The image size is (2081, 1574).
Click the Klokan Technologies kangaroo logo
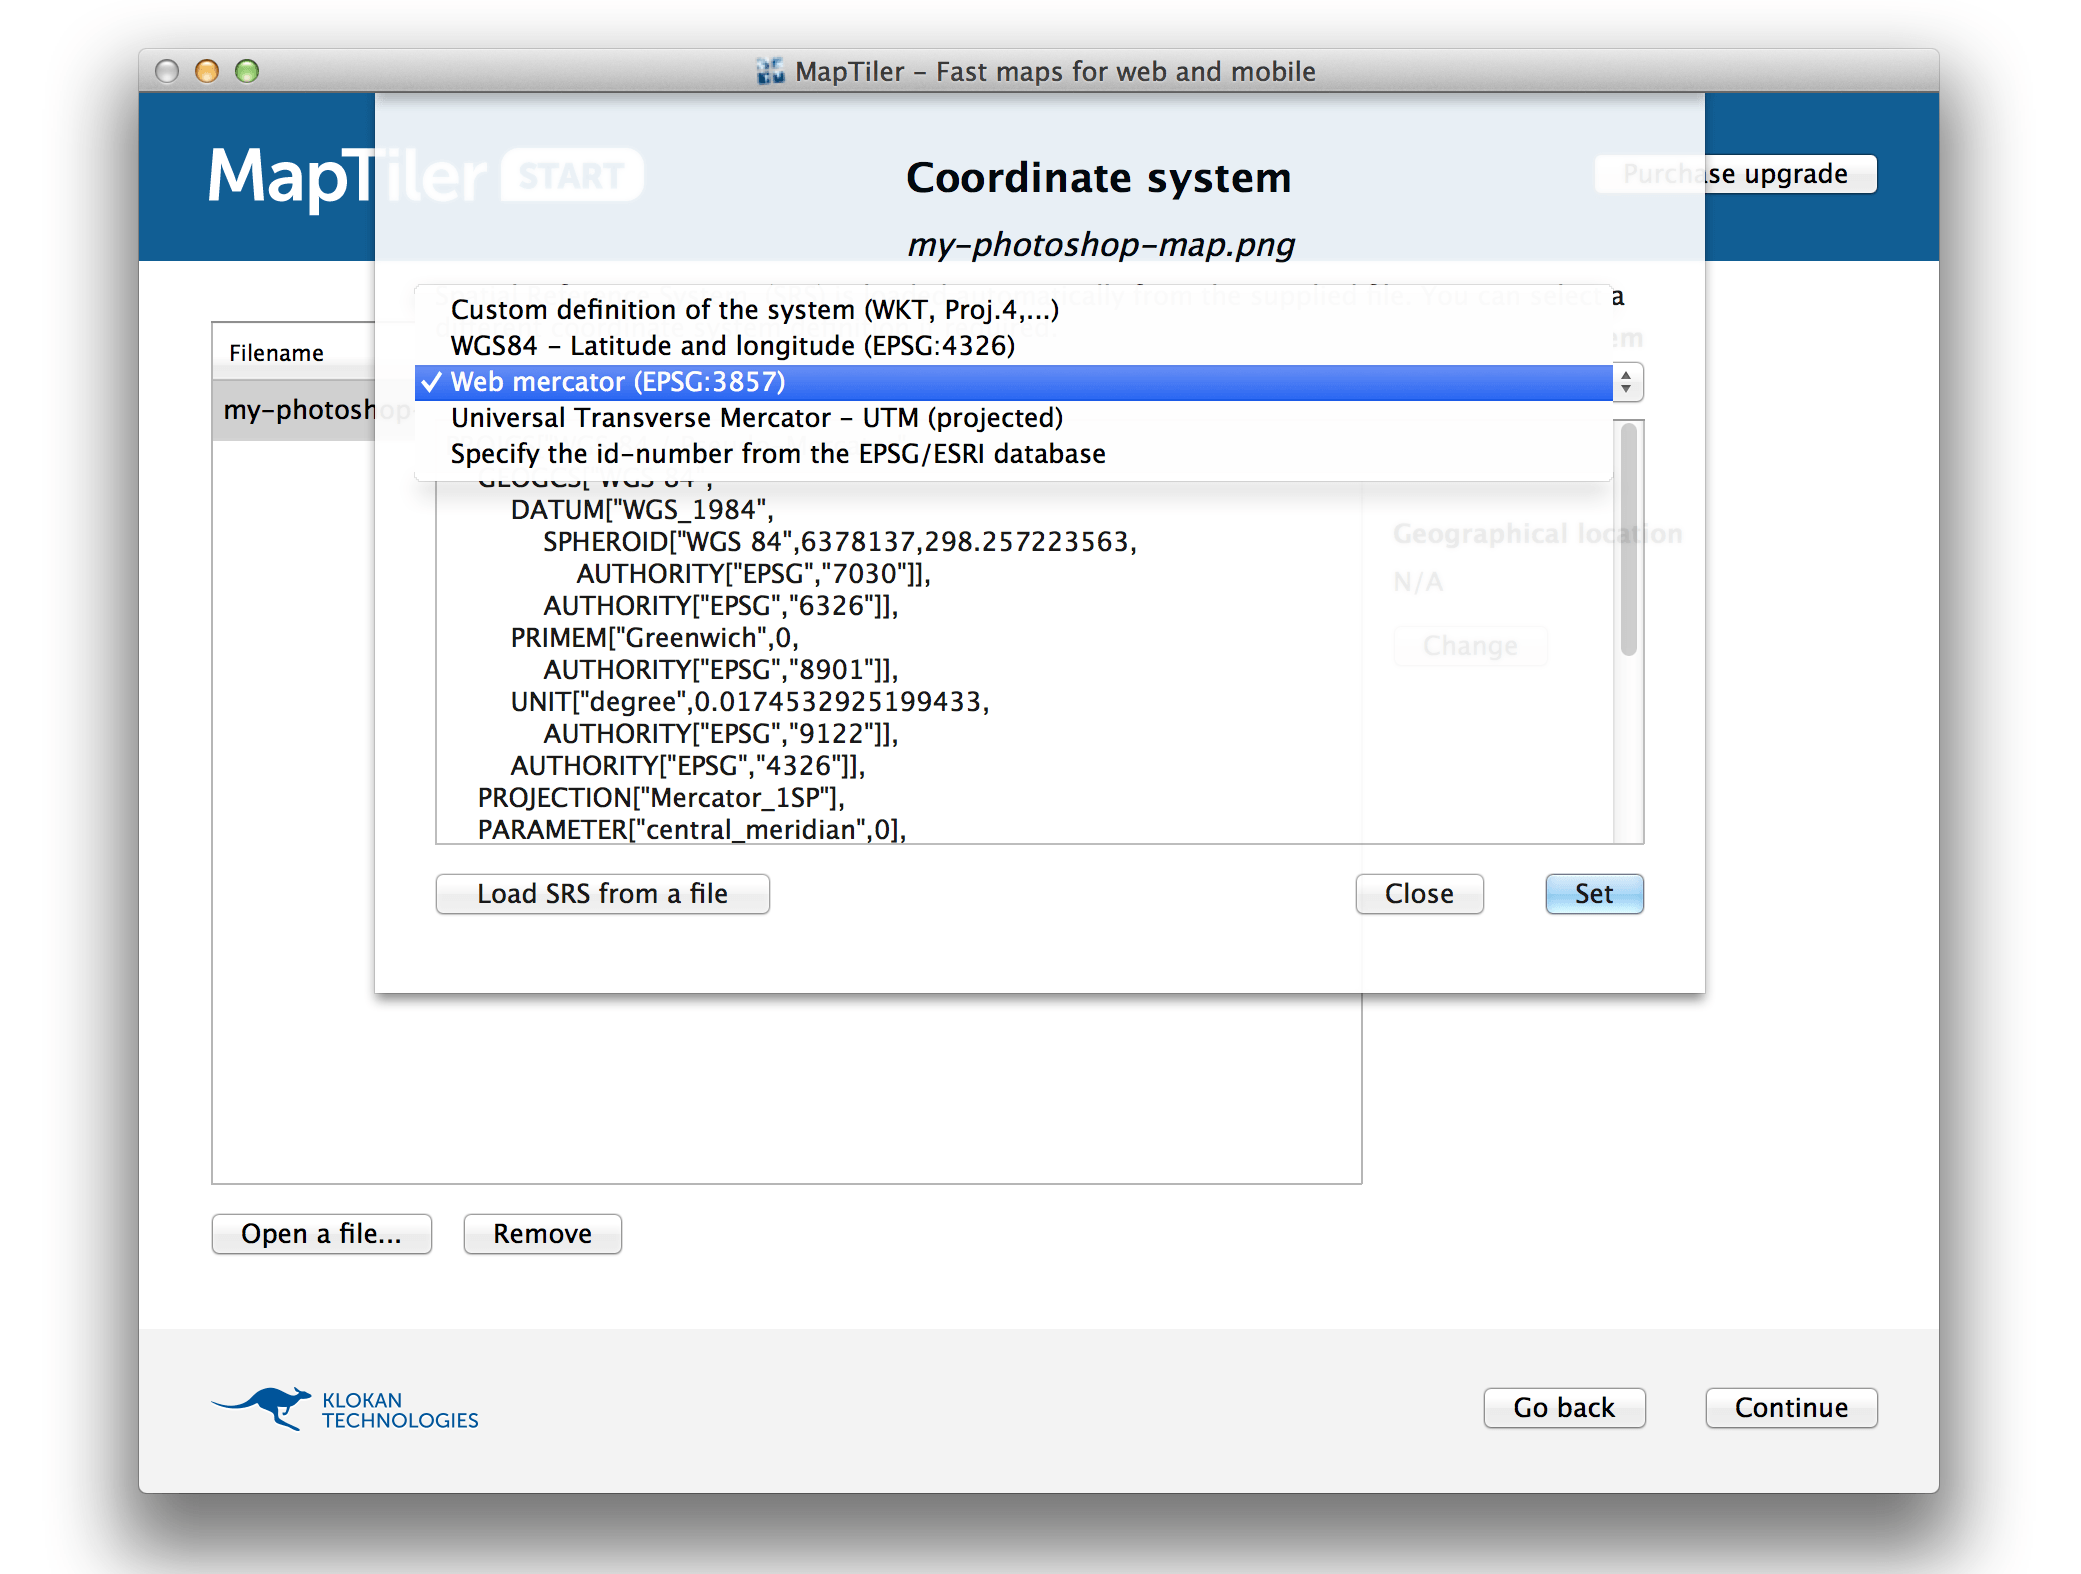coord(344,1408)
